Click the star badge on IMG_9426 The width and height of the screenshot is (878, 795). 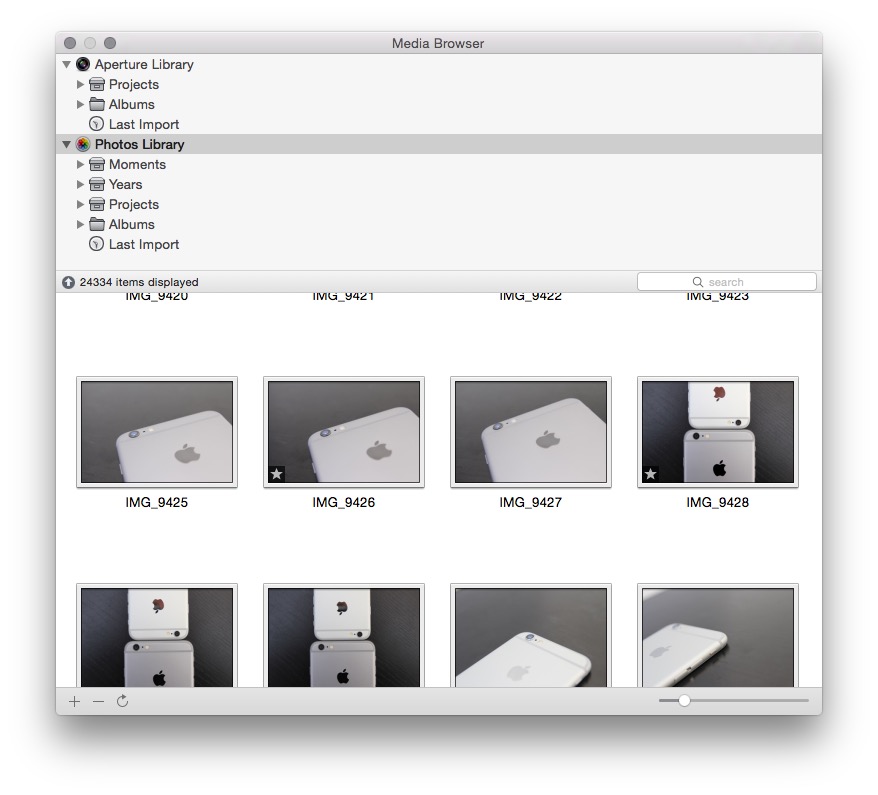[x=277, y=474]
